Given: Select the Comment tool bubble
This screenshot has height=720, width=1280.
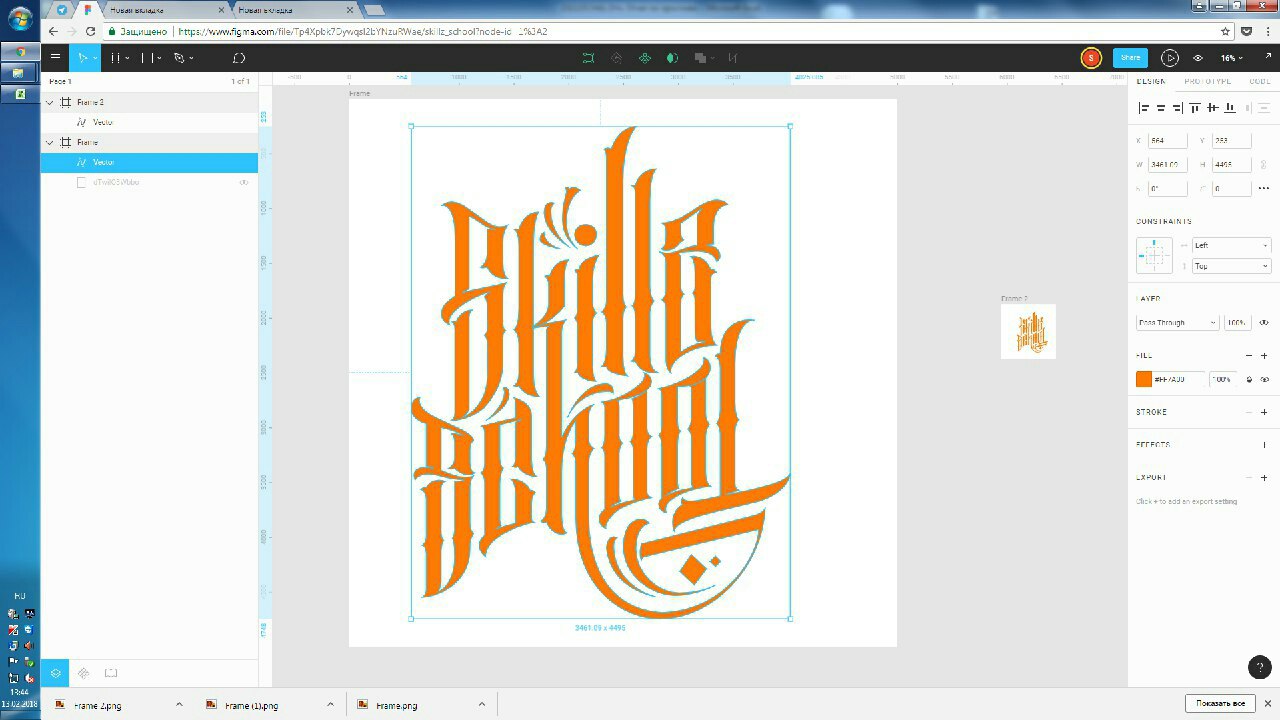Looking at the screenshot, I should 239,58.
